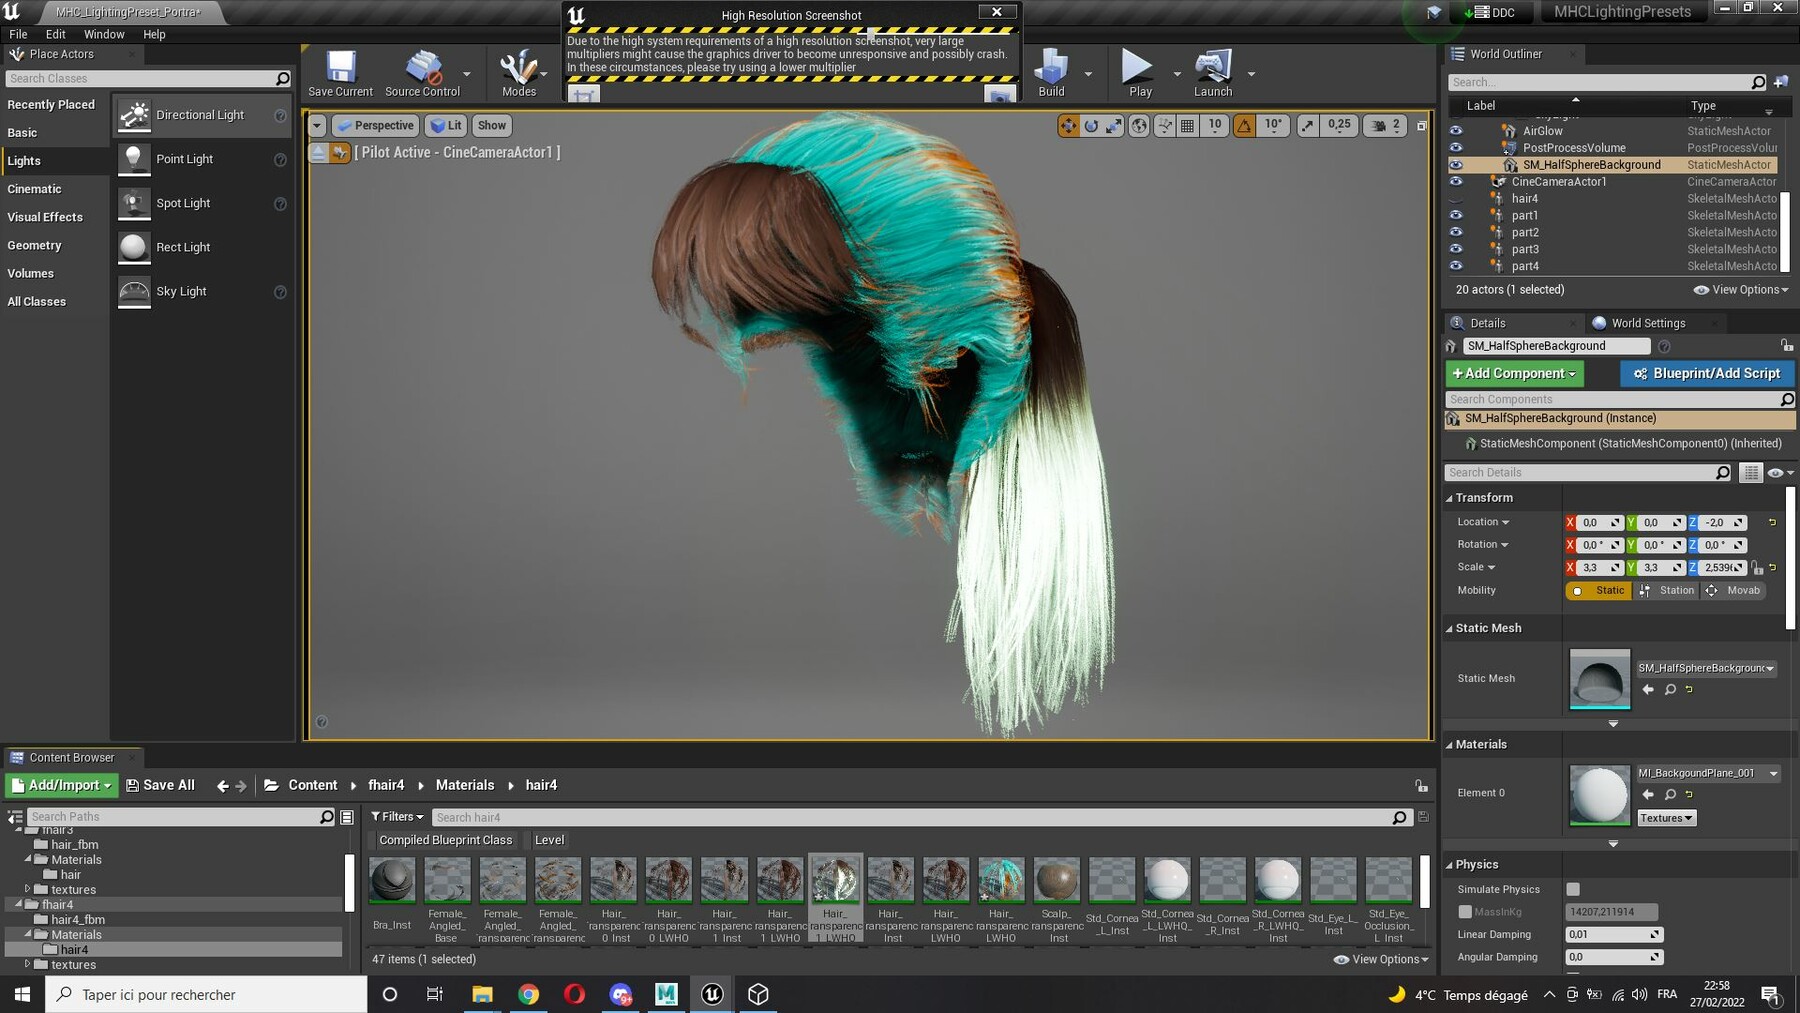This screenshot has width=1800, height=1013.
Task: Toggle rotation snapping icon in viewport
Action: click(x=1244, y=125)
